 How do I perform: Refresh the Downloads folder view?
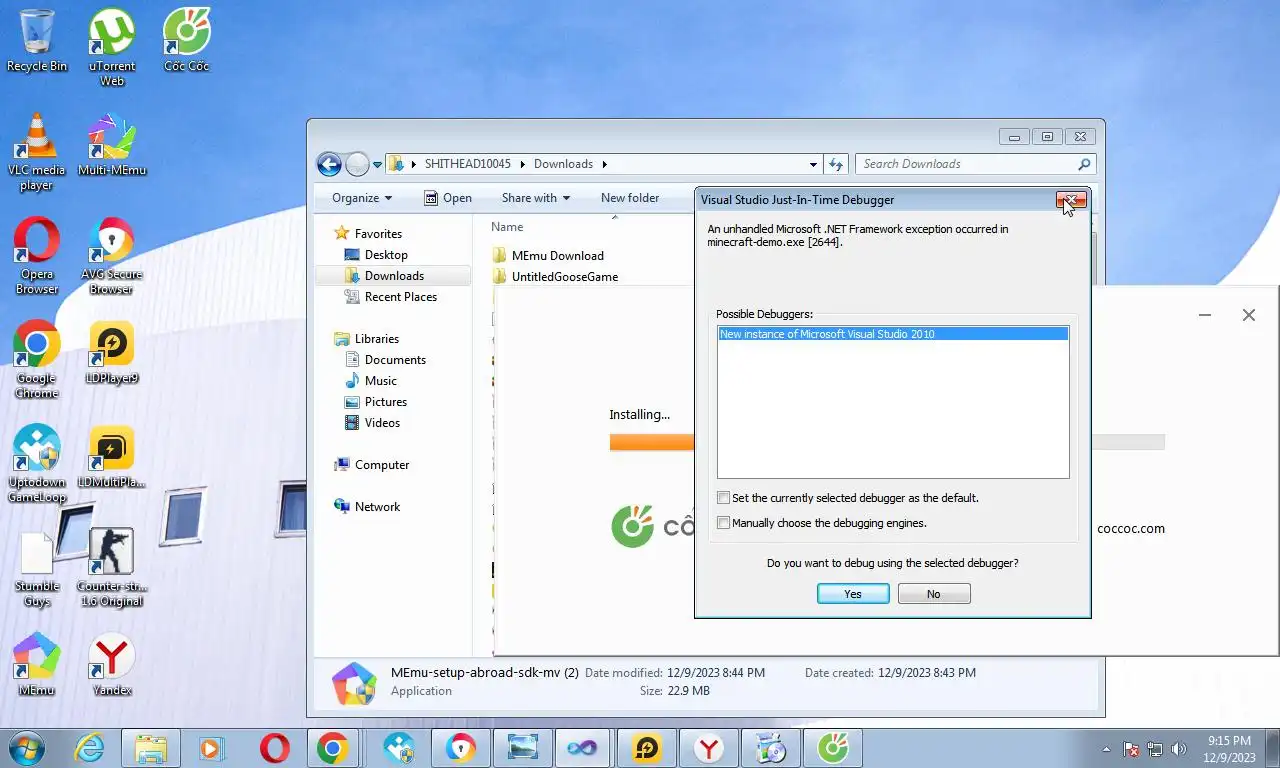[836, 164]
